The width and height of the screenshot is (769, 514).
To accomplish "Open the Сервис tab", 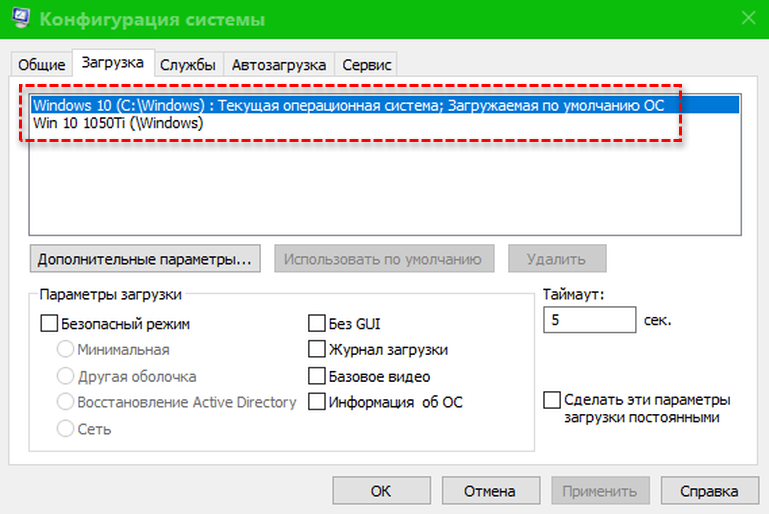I will 366,65.
